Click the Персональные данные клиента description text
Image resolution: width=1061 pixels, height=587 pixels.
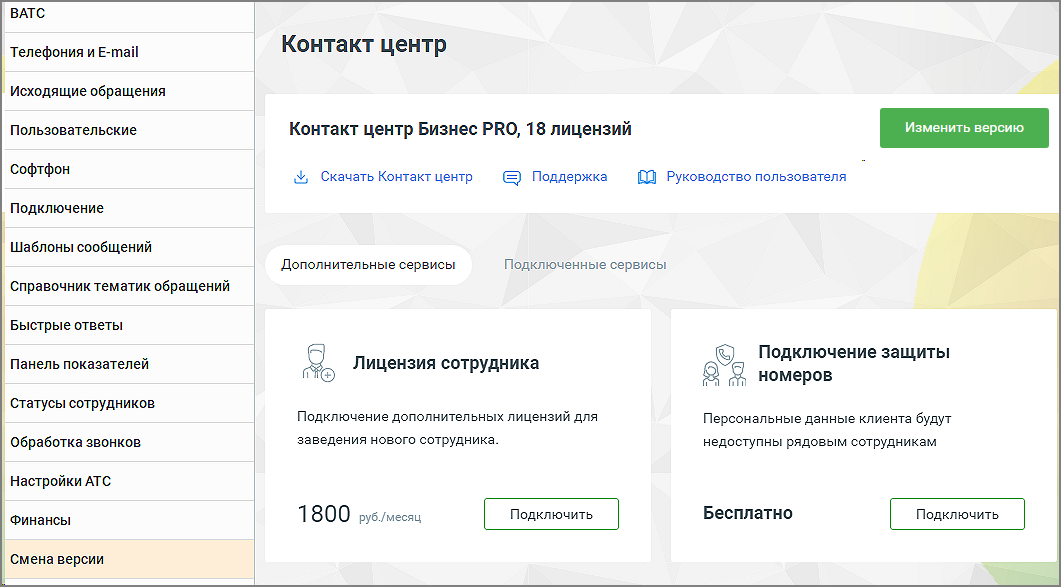coord(827,431)
